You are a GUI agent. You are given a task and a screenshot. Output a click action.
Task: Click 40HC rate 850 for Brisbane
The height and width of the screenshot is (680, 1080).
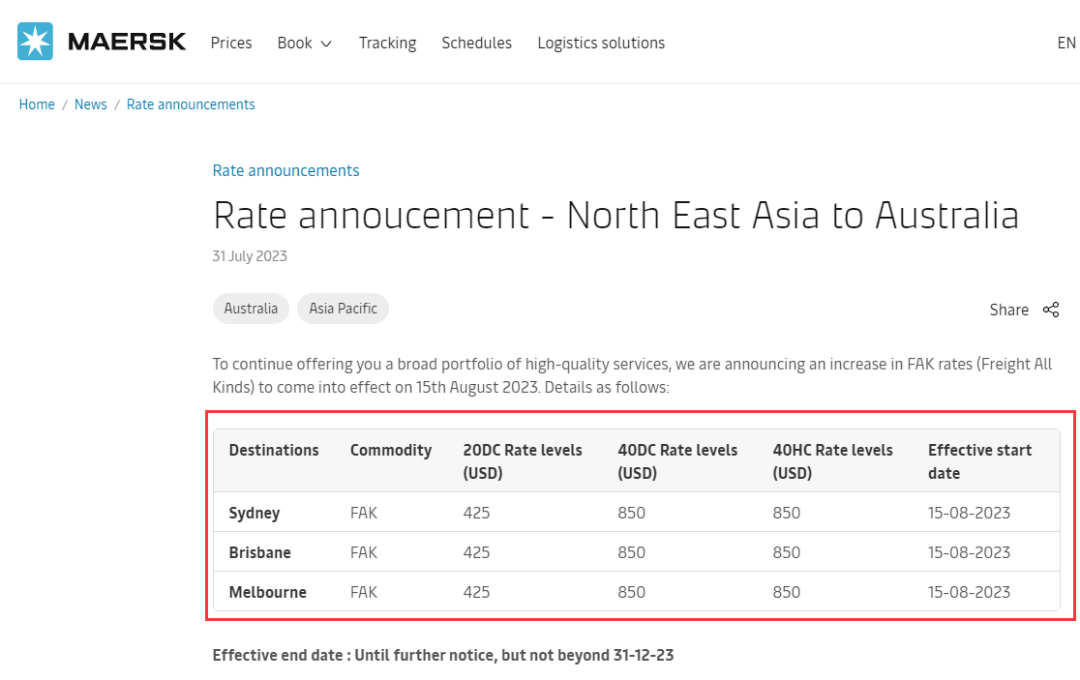click(x=787, y=553)
